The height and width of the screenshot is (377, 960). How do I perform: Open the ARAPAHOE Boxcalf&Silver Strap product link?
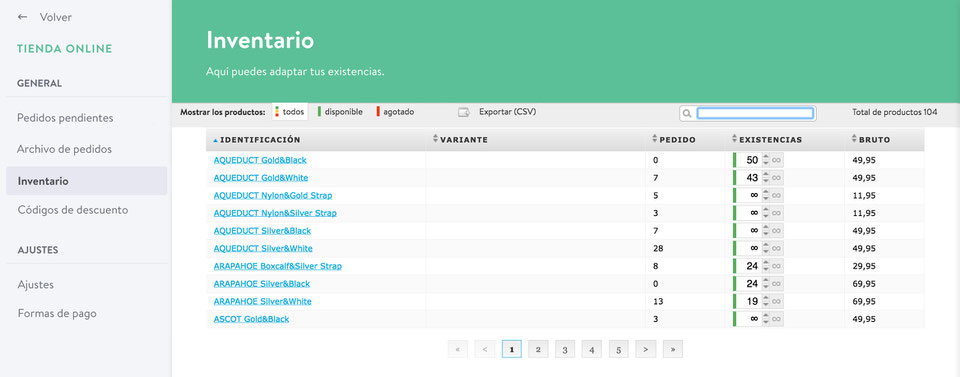pos(277,266)
